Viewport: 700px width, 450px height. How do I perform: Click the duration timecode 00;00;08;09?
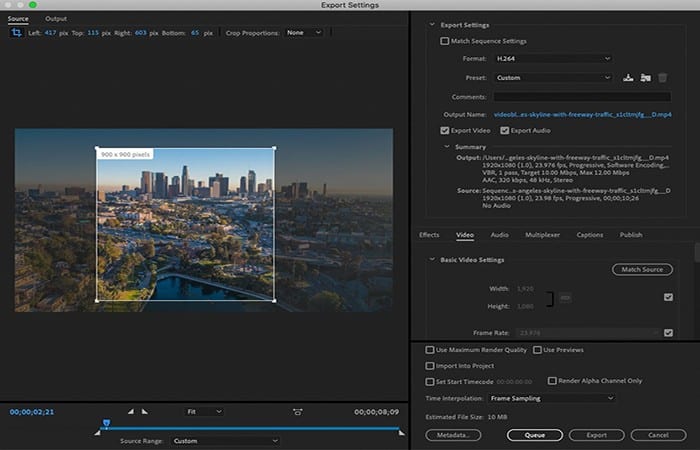tap(376, 412)
